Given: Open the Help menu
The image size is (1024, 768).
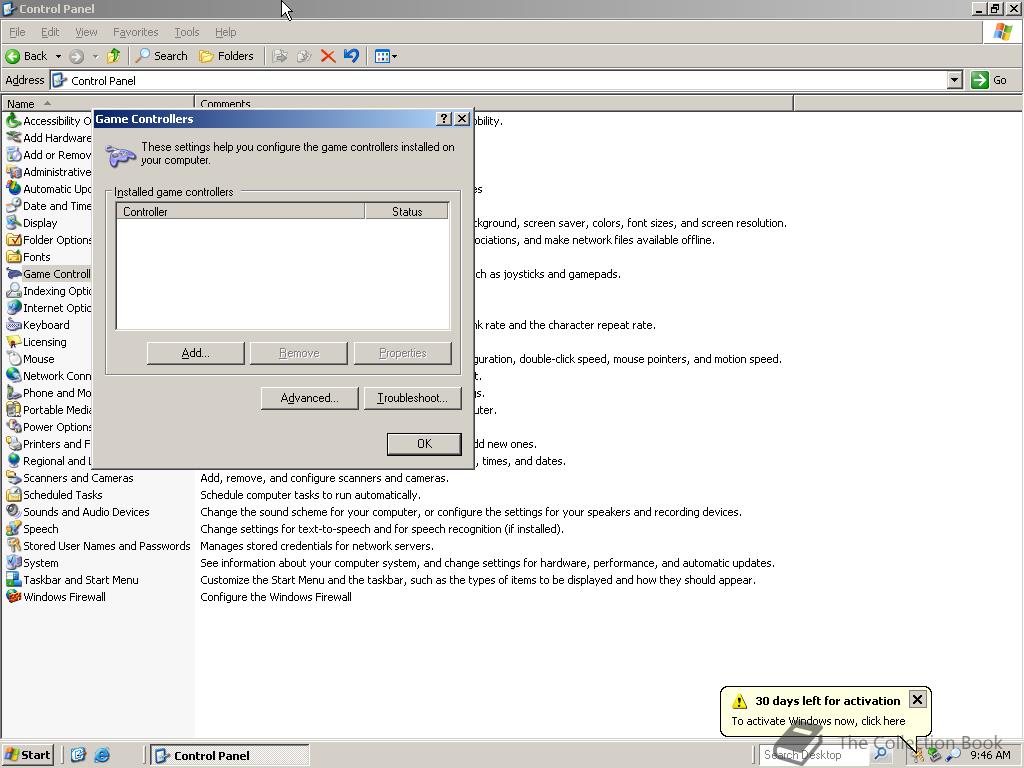Looking at the screenshot, I should pyautogui.click(x=225, y=32).
